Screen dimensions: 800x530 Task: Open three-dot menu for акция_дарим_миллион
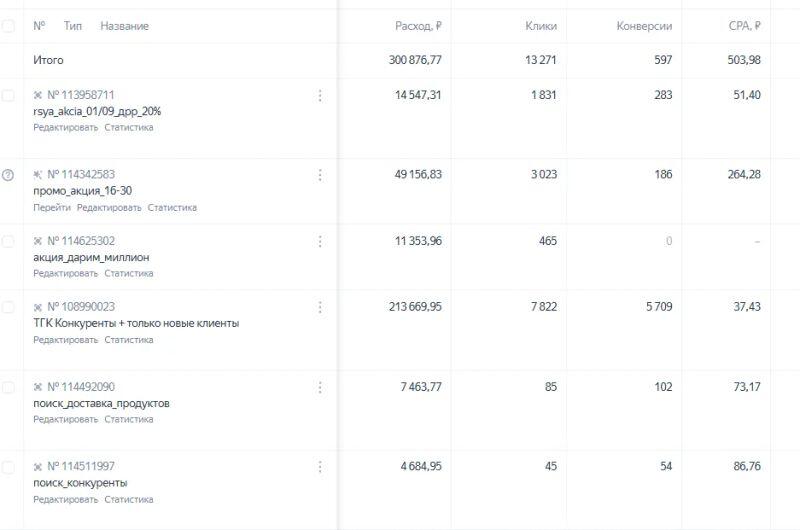coord(320,241)
